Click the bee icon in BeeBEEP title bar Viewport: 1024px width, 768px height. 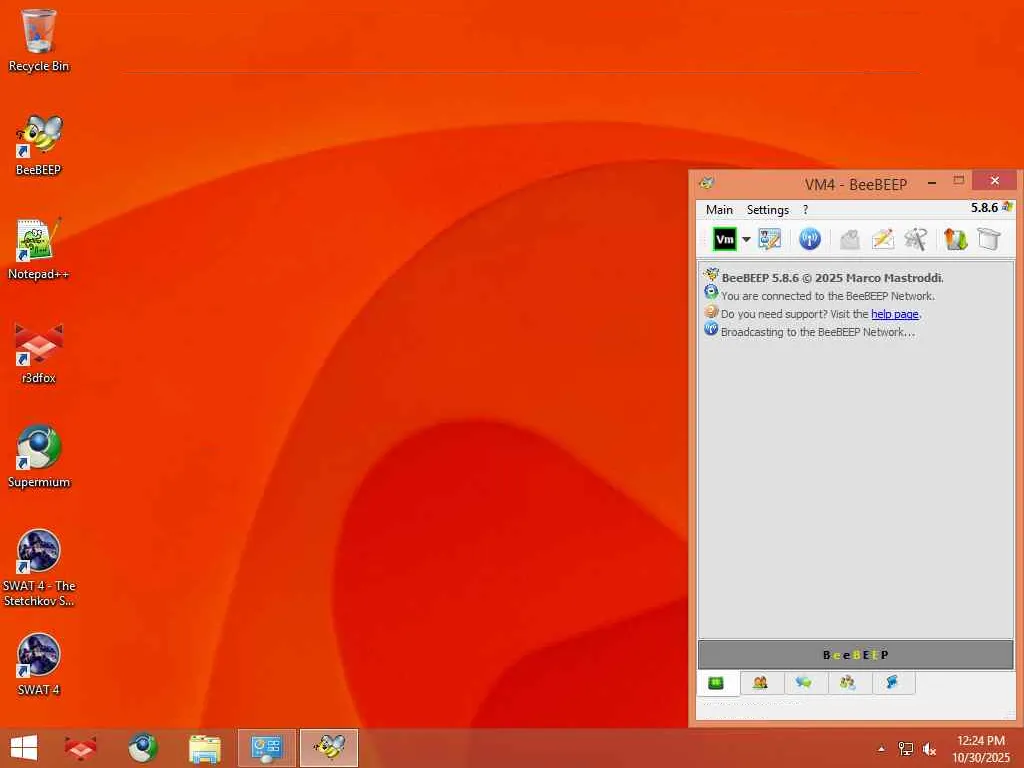[x=707, y=184]
